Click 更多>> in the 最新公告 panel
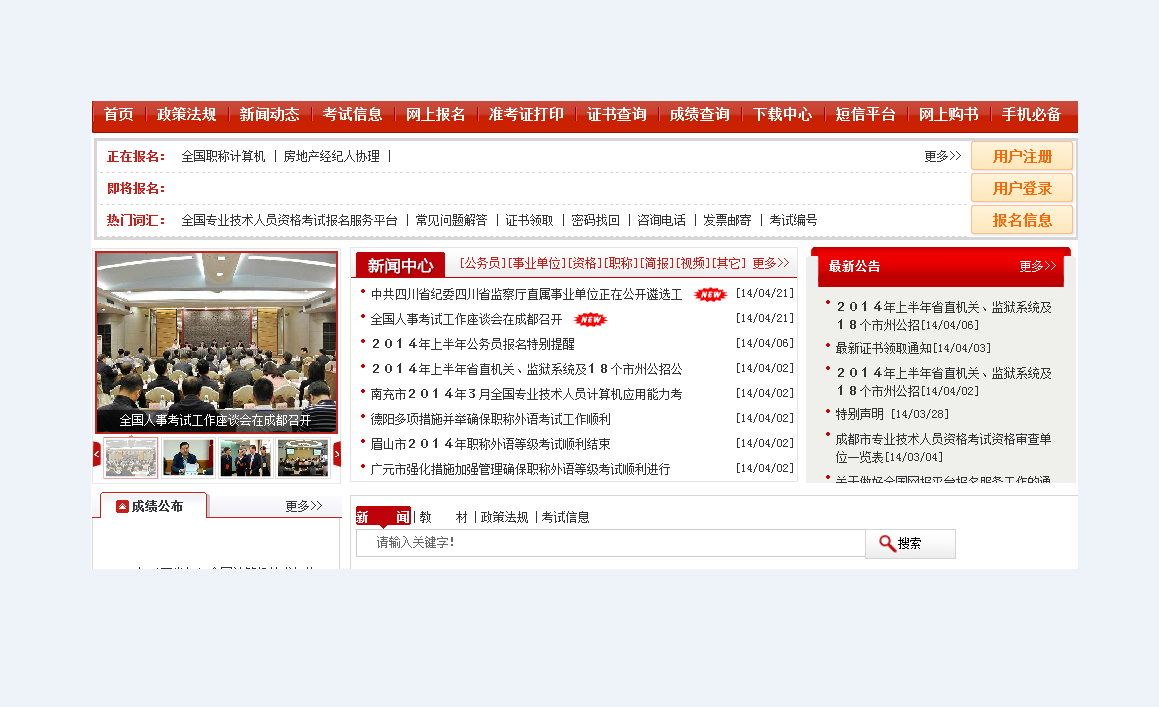The width and height of the screenshot is (1159, 707). tap(1037, 267)
